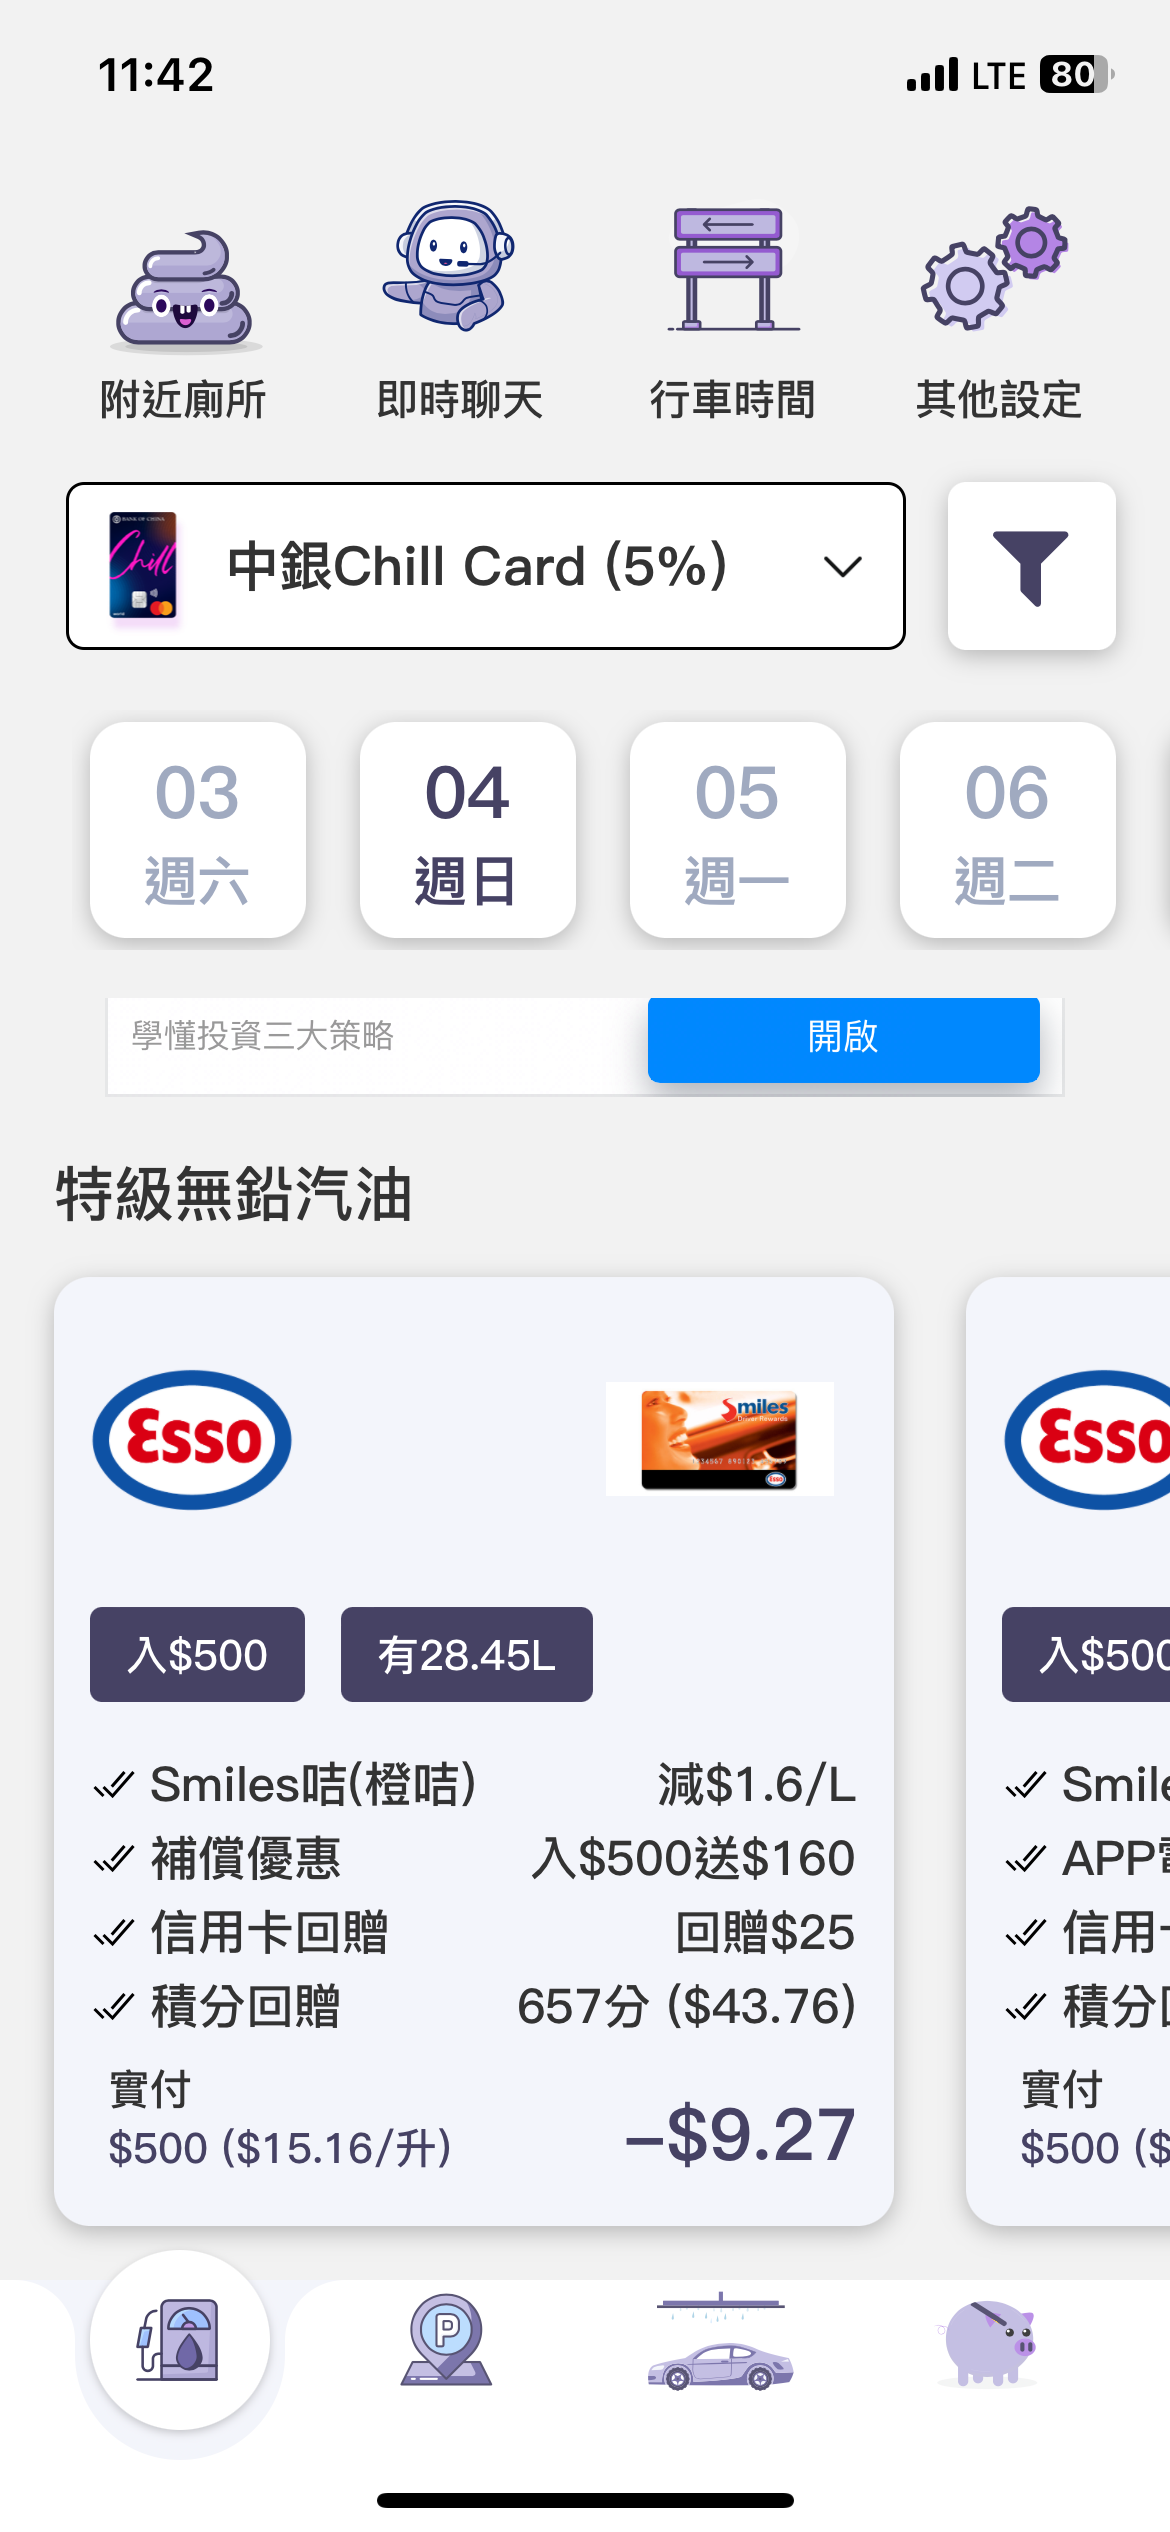Tap the 學懂投資三大策略 ad text

tap(263, 1036)
